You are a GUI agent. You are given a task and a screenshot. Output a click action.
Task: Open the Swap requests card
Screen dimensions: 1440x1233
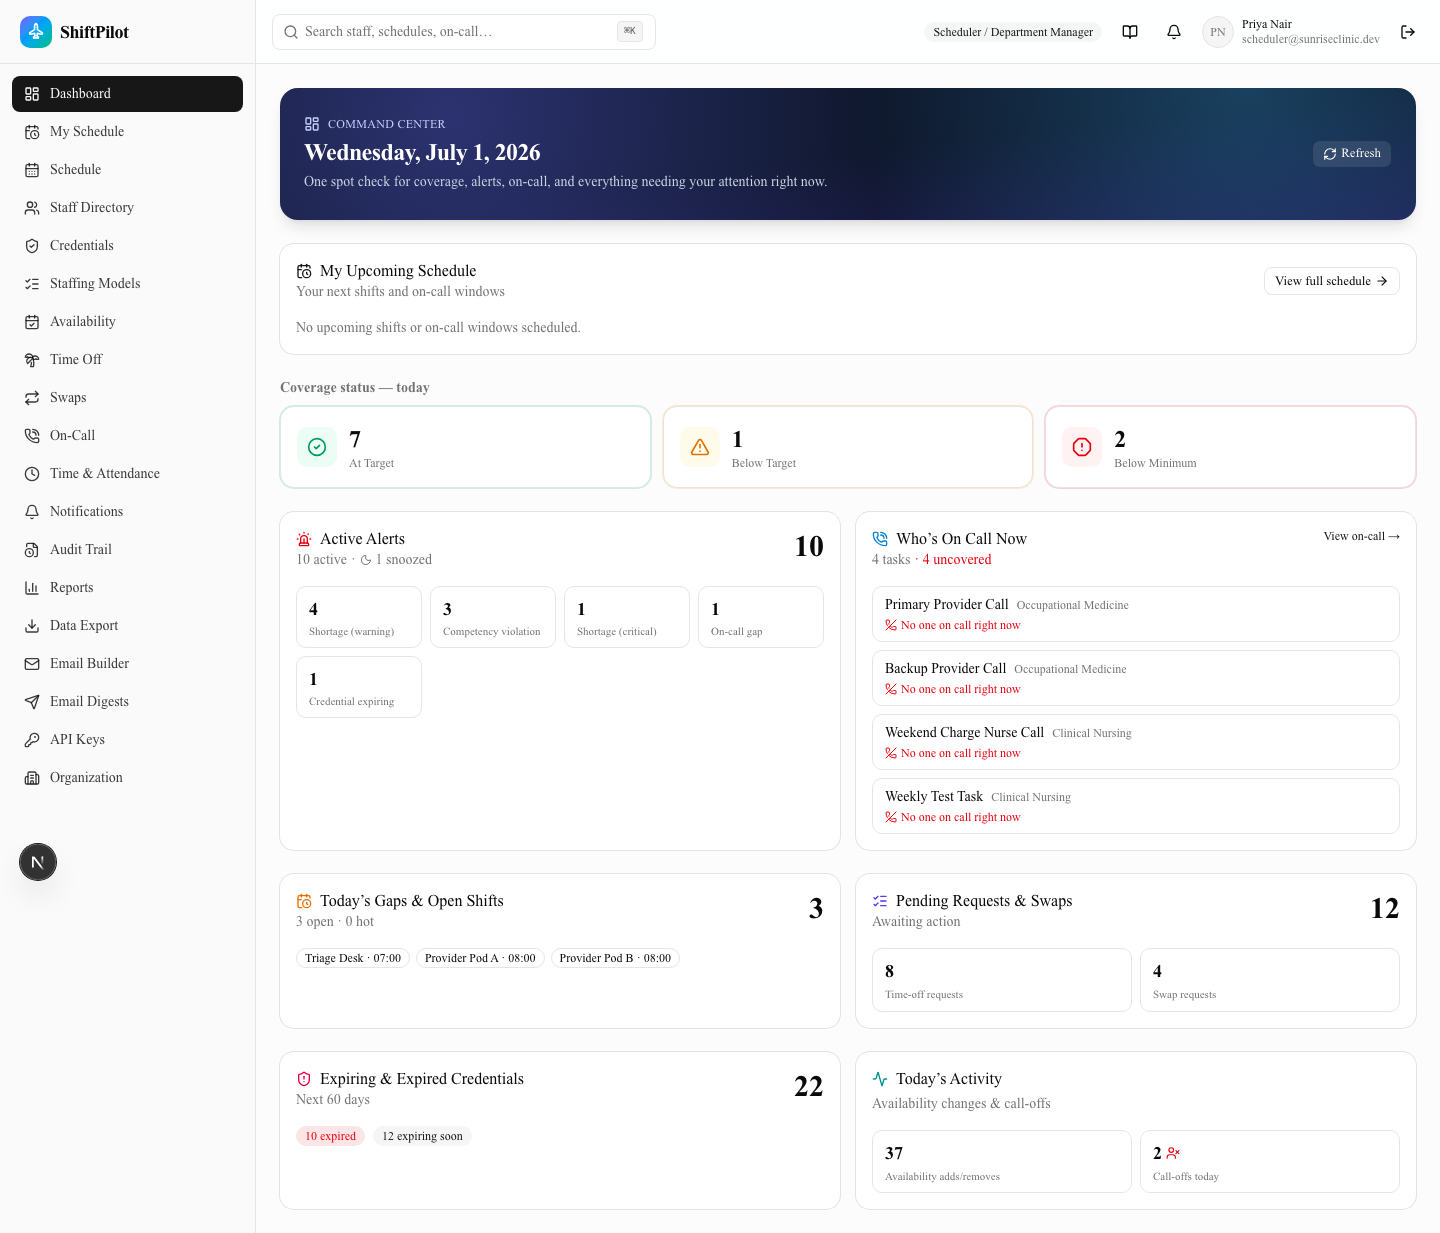[x=1270, y=980]
